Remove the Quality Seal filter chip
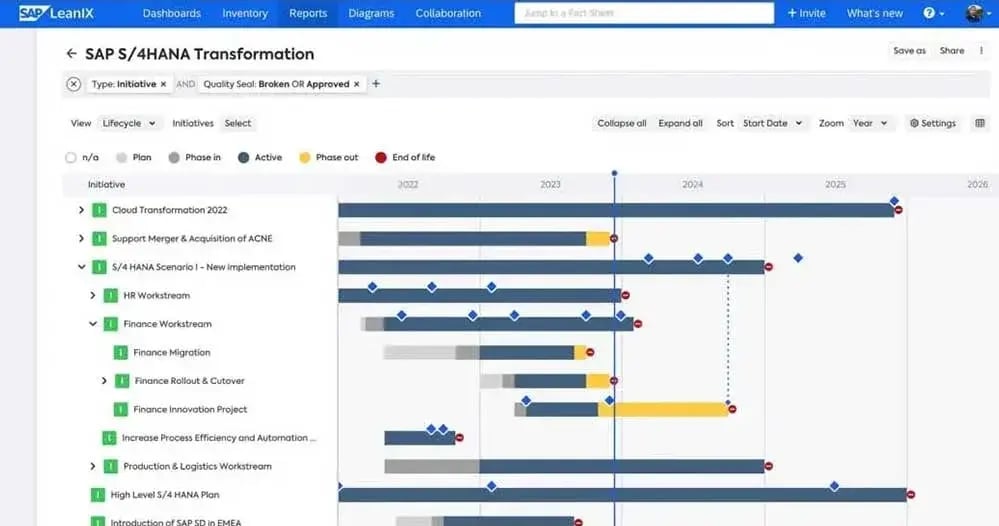The image size is (999, 526). pyautogui.click(x=357, y=84)
